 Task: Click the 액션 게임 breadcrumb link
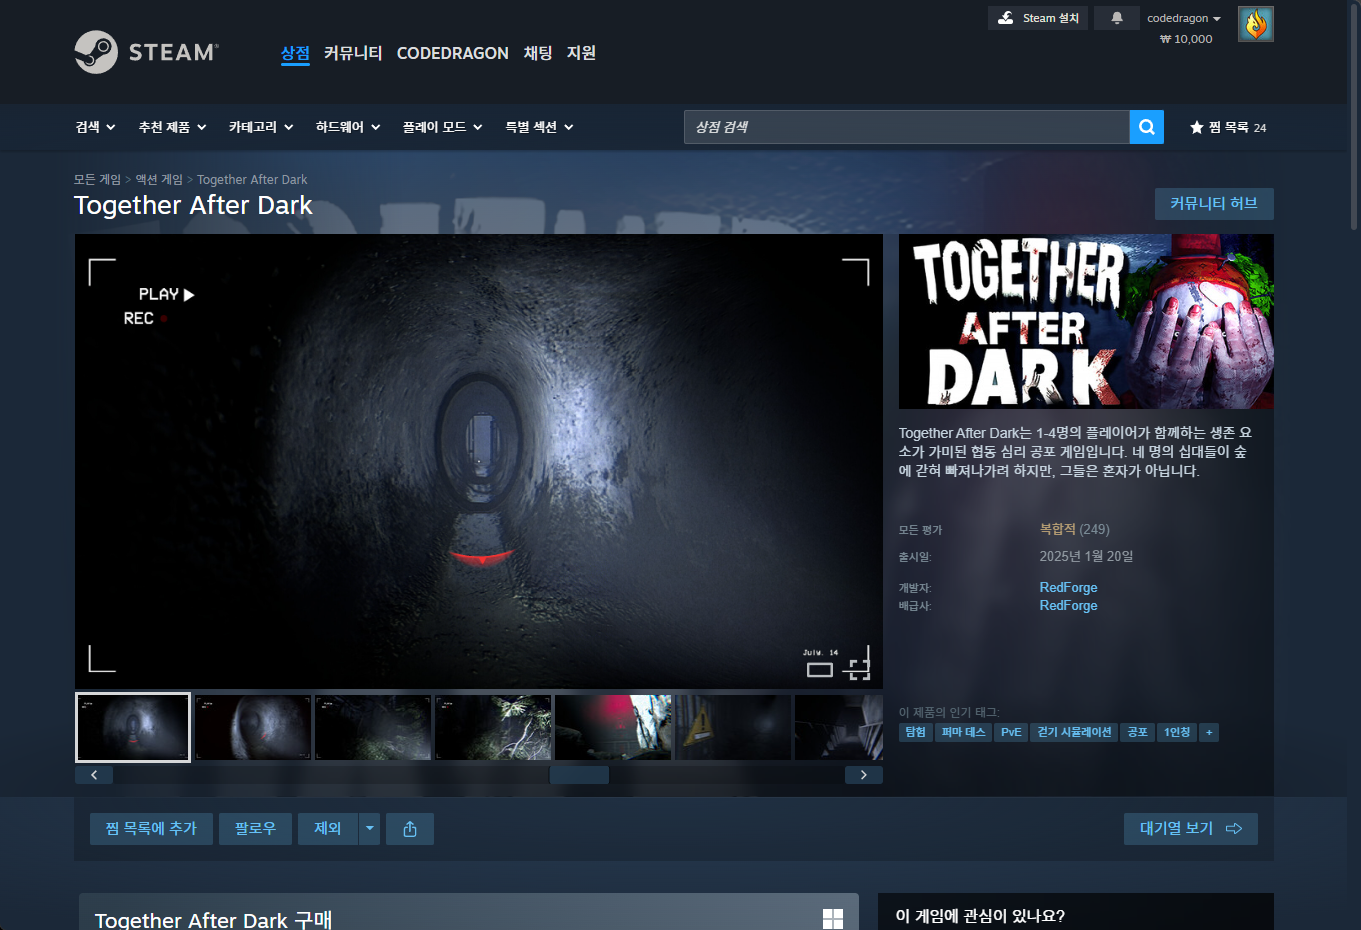tap(159, 180)
